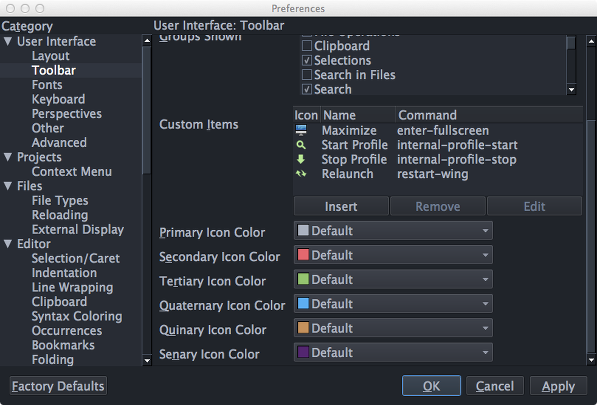Enable the Clipboard group checkbox
Viewport: 597px width, 405px height.
click(x=306, y=46)
